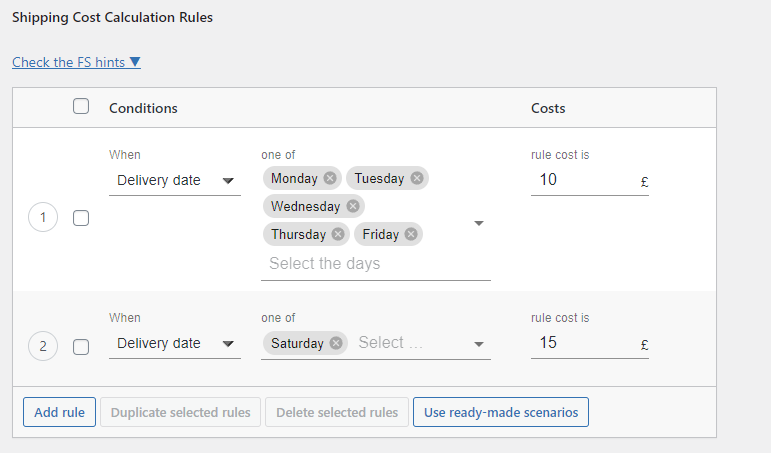Remove the Tuesday day tag

pos(417,178)
